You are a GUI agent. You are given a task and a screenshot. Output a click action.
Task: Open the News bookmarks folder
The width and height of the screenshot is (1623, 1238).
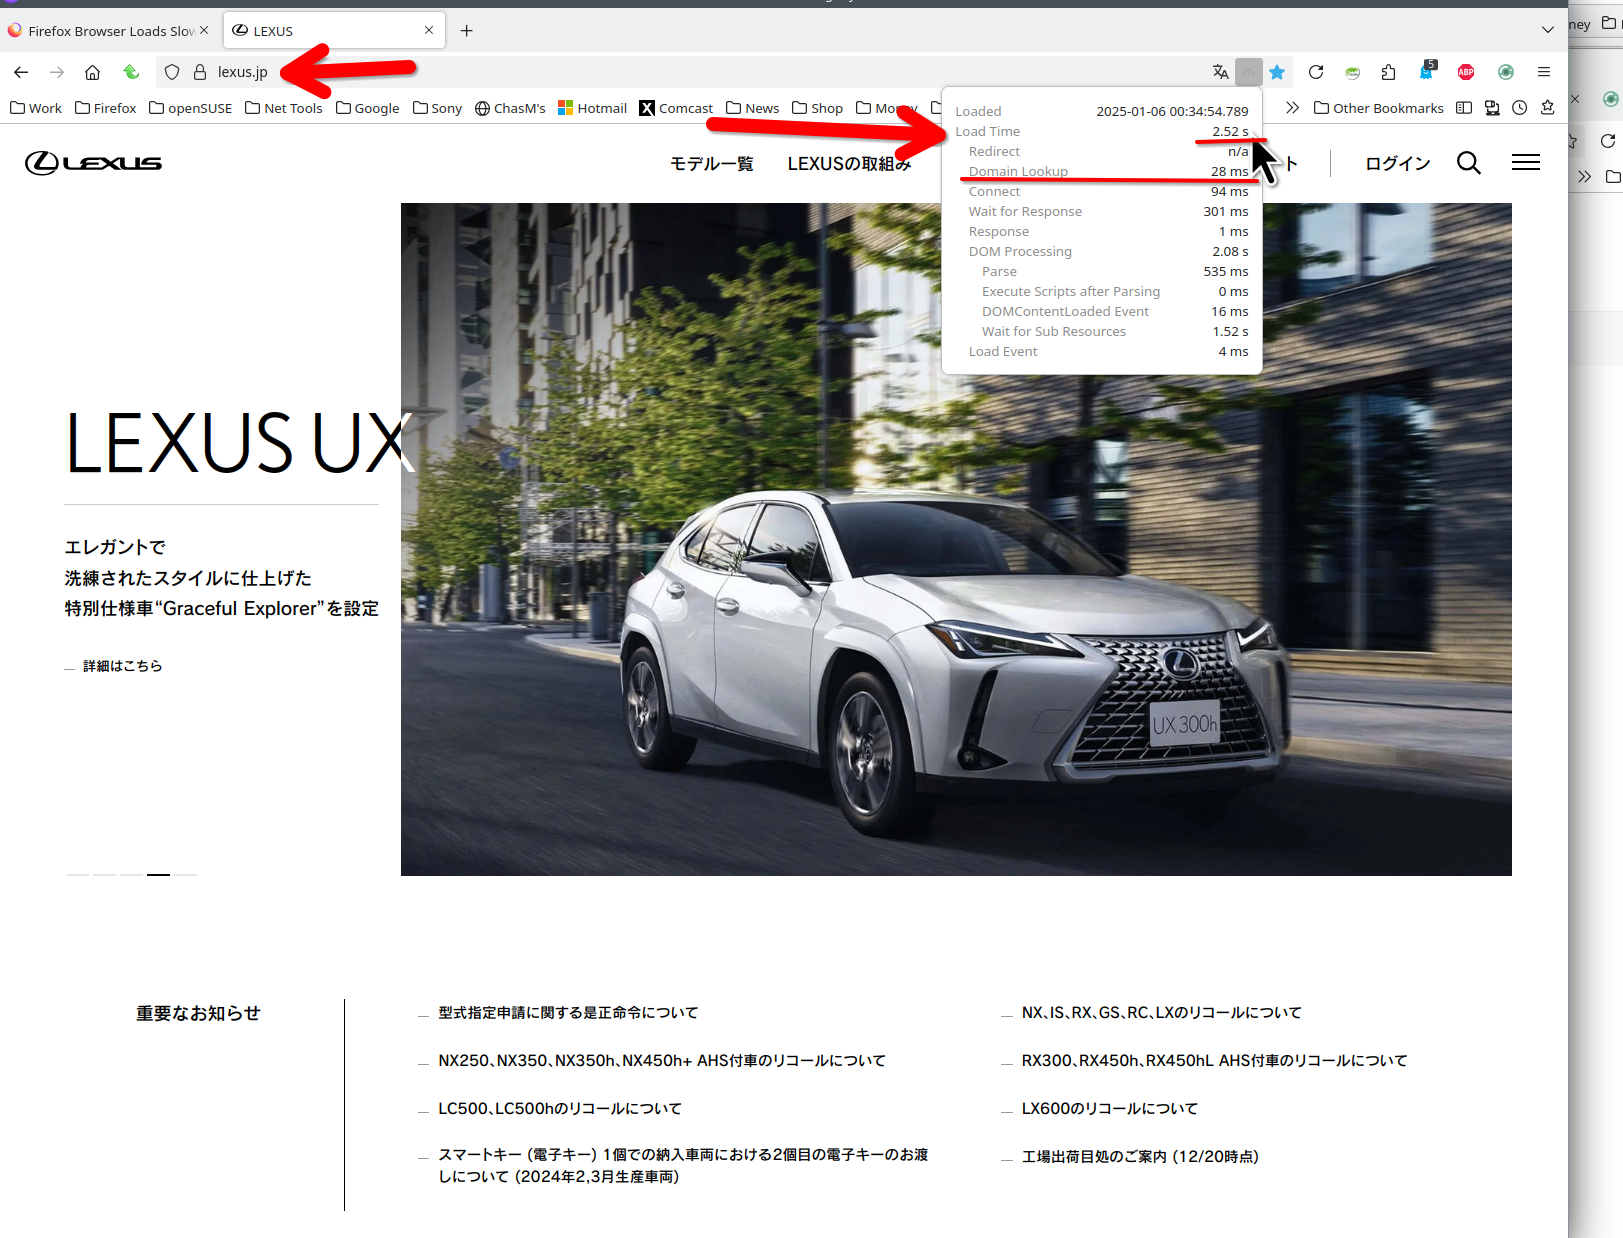[753, 108]
